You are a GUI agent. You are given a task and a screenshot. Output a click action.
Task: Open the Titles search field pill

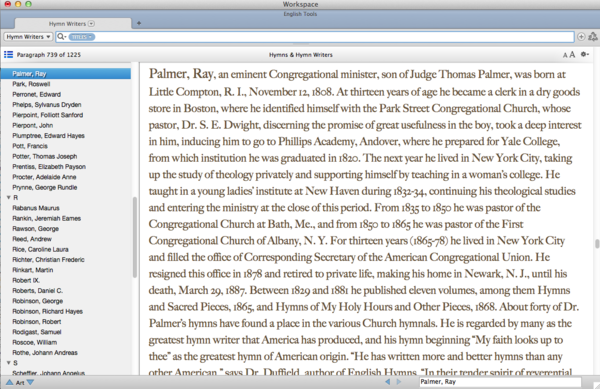pyautogui.click(x=82, y=37)
